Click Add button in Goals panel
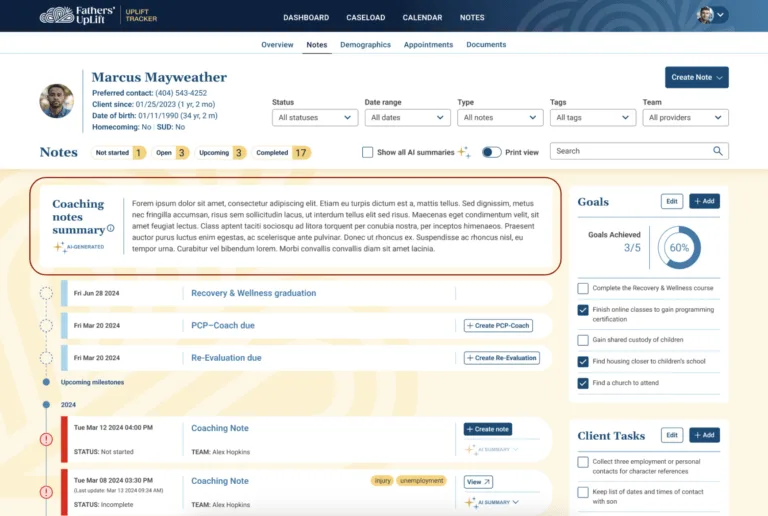Viewport: 768px width, 516px height. click(704, 201)
